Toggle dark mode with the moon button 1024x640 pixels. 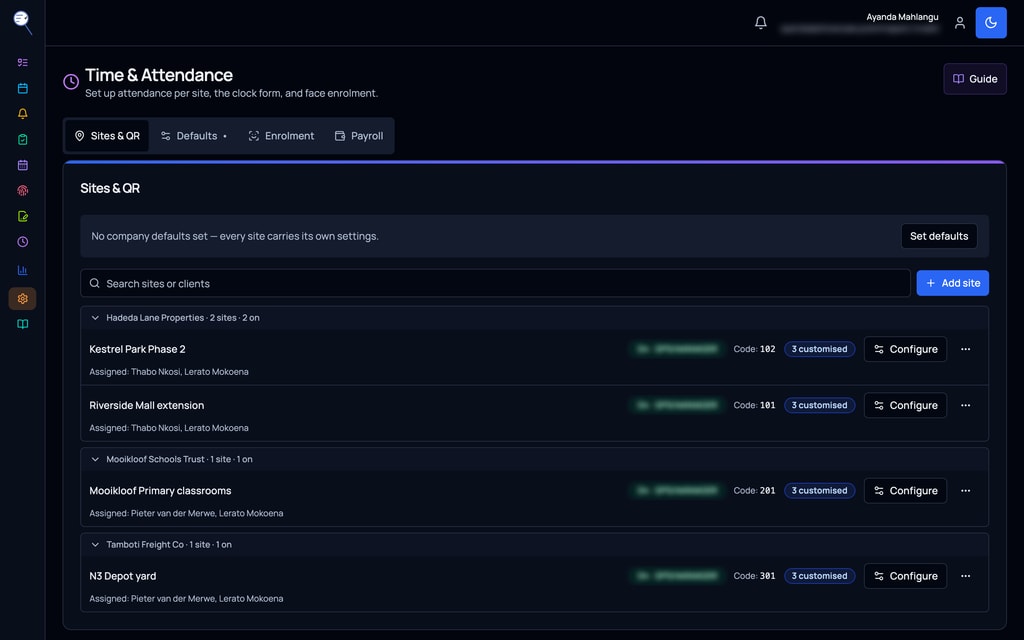991,23
